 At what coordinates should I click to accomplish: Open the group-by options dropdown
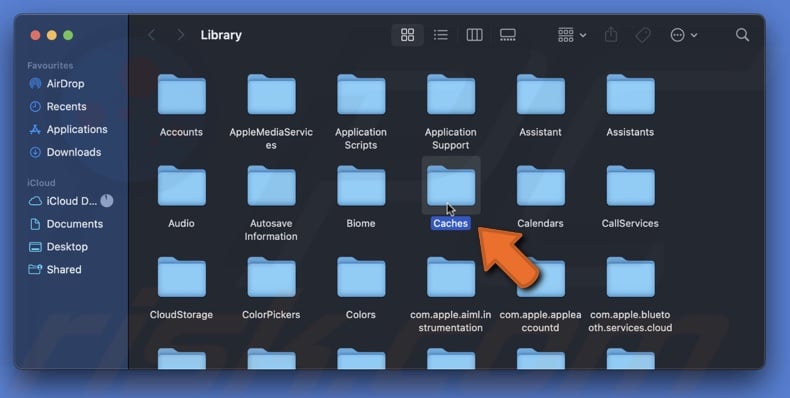[x=572, y=35]
